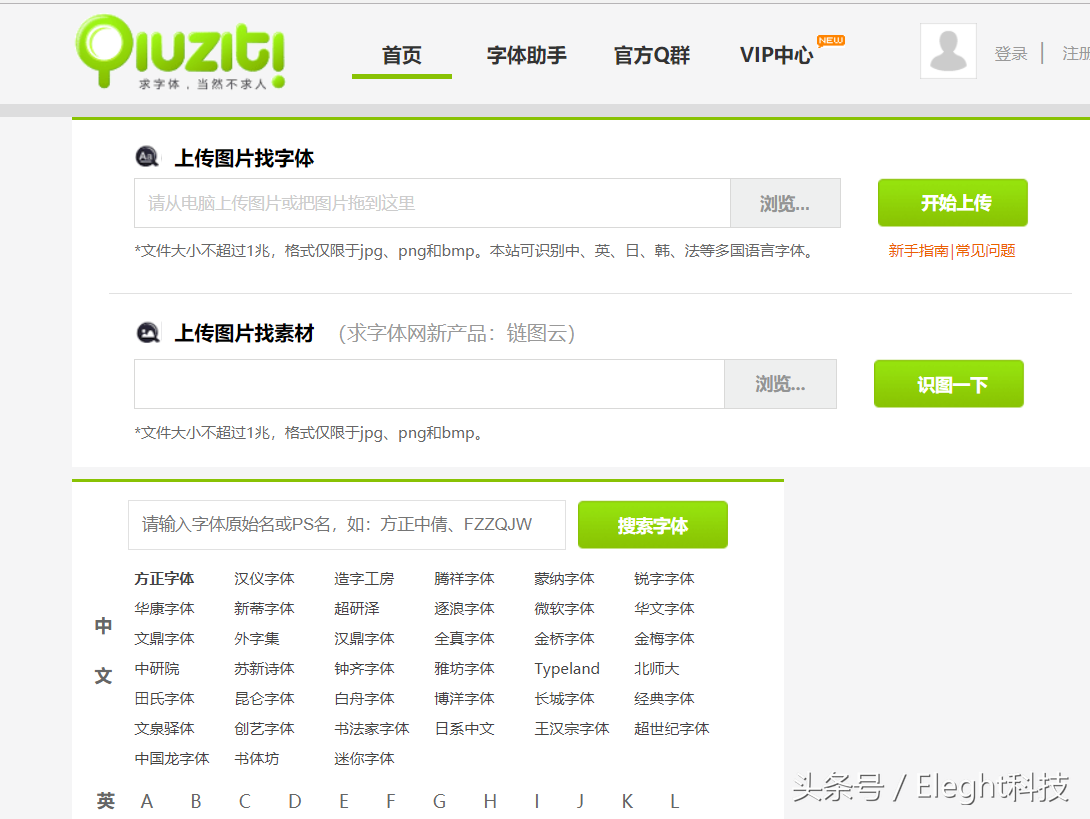The height and width of the screenshot is (819, 1090).
Task: Open the 官方Q群 menu item
Action: (x=651, y=55)
